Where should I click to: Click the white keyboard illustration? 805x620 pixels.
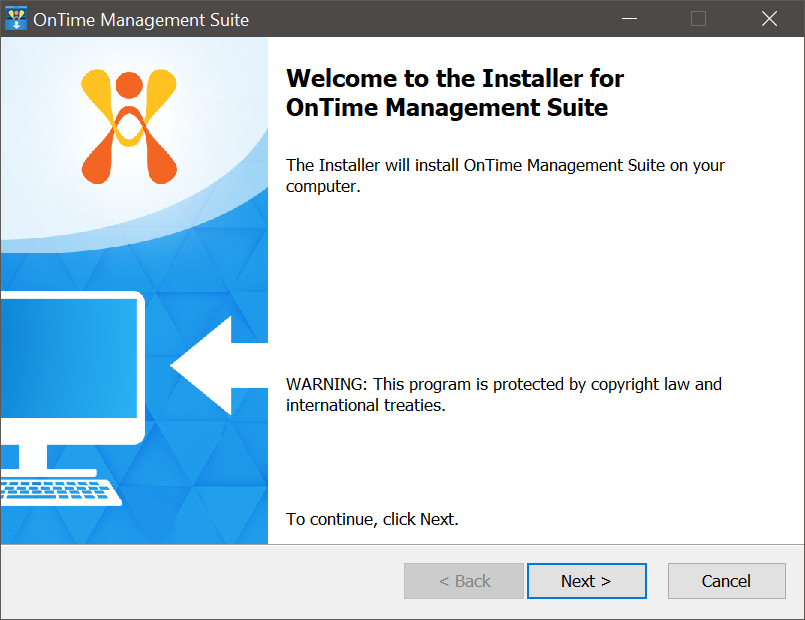(x=60, y=492)
